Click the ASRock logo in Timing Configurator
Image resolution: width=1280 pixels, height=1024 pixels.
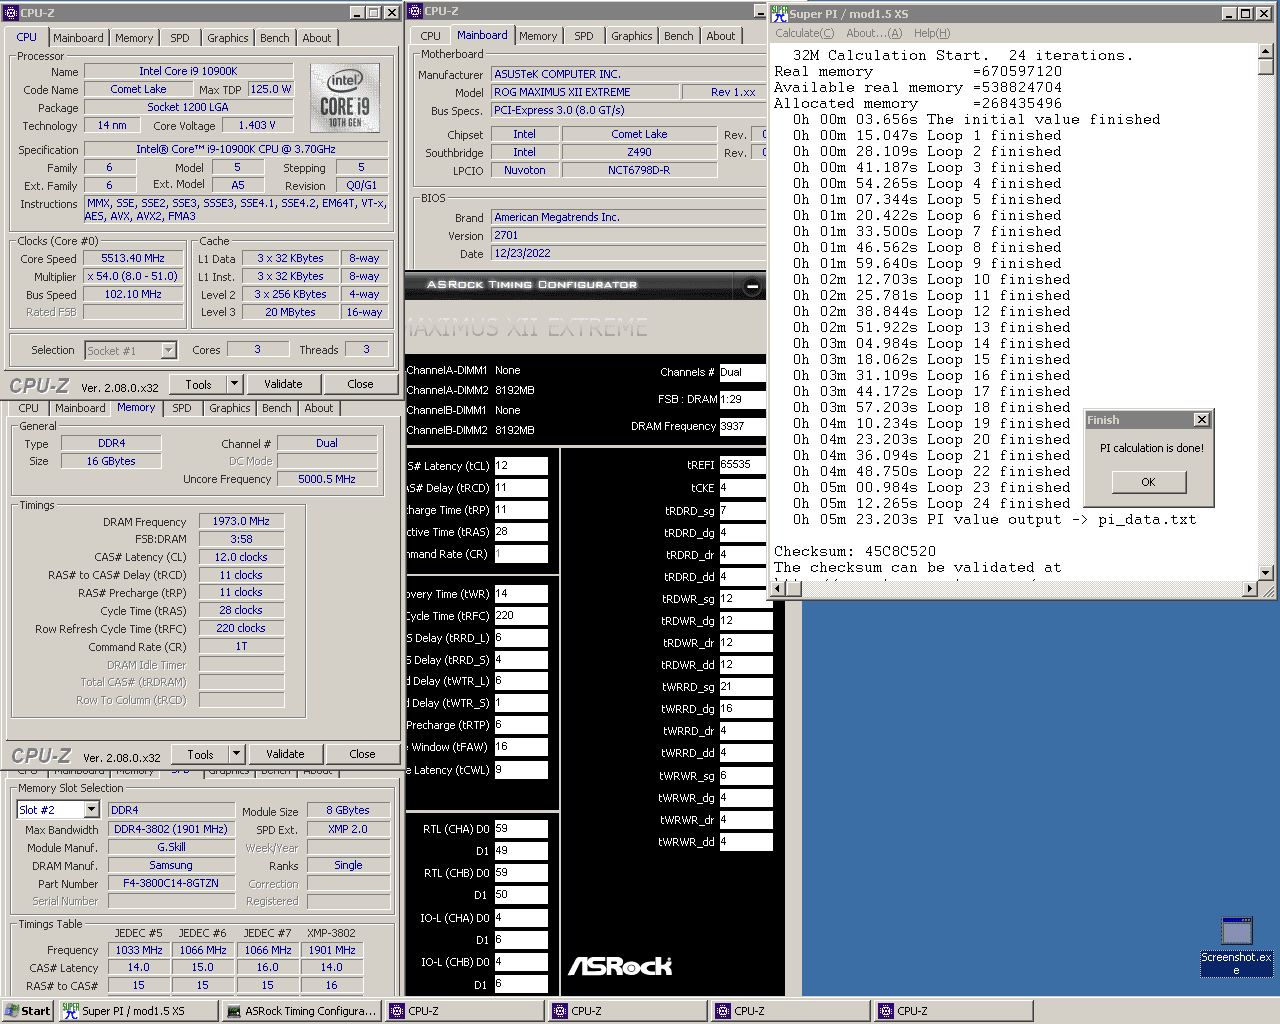(x=620, y=966)
